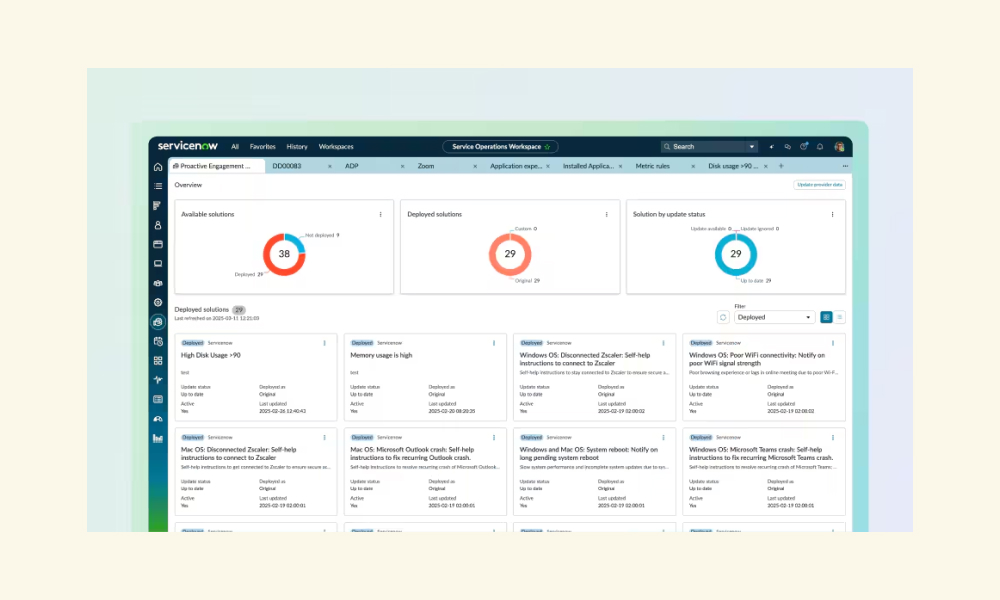Viewport: 1000px width, 600px height.
Task: Click the blue Not deployed donut segment
Action: click(295, 242)
